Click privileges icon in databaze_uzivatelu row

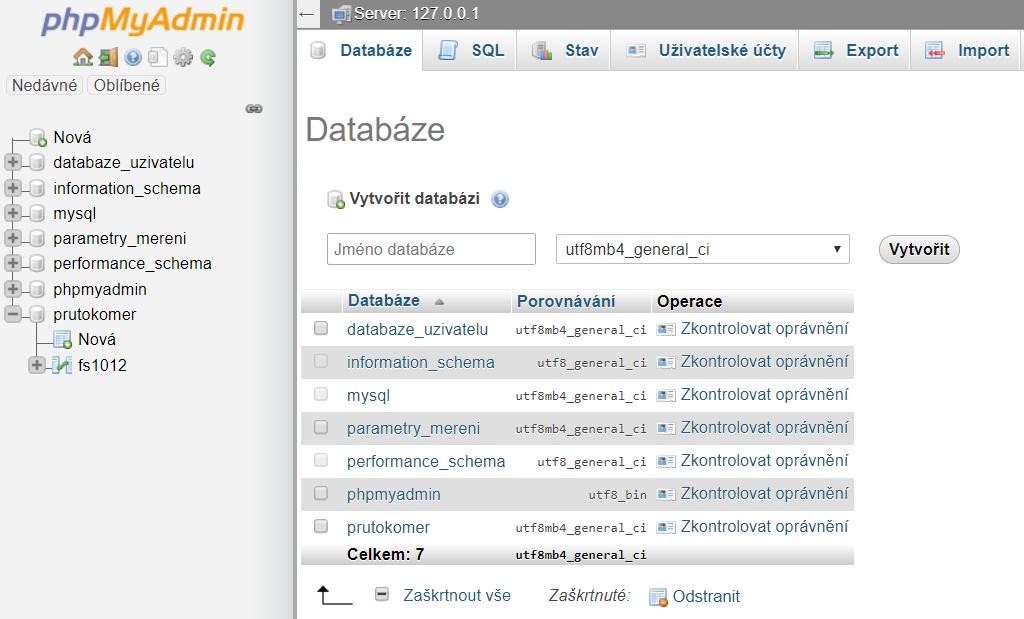(665, 329)
